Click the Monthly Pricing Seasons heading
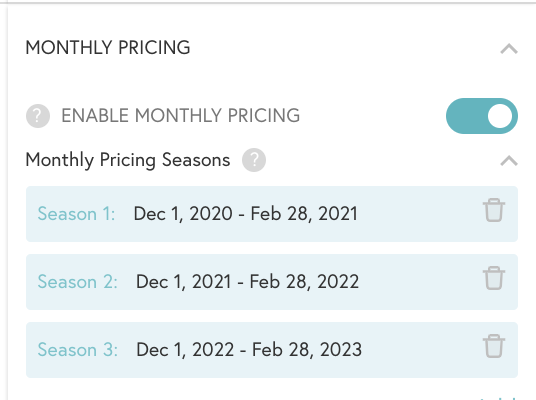The image size is (536, 400). click(128, 160)
